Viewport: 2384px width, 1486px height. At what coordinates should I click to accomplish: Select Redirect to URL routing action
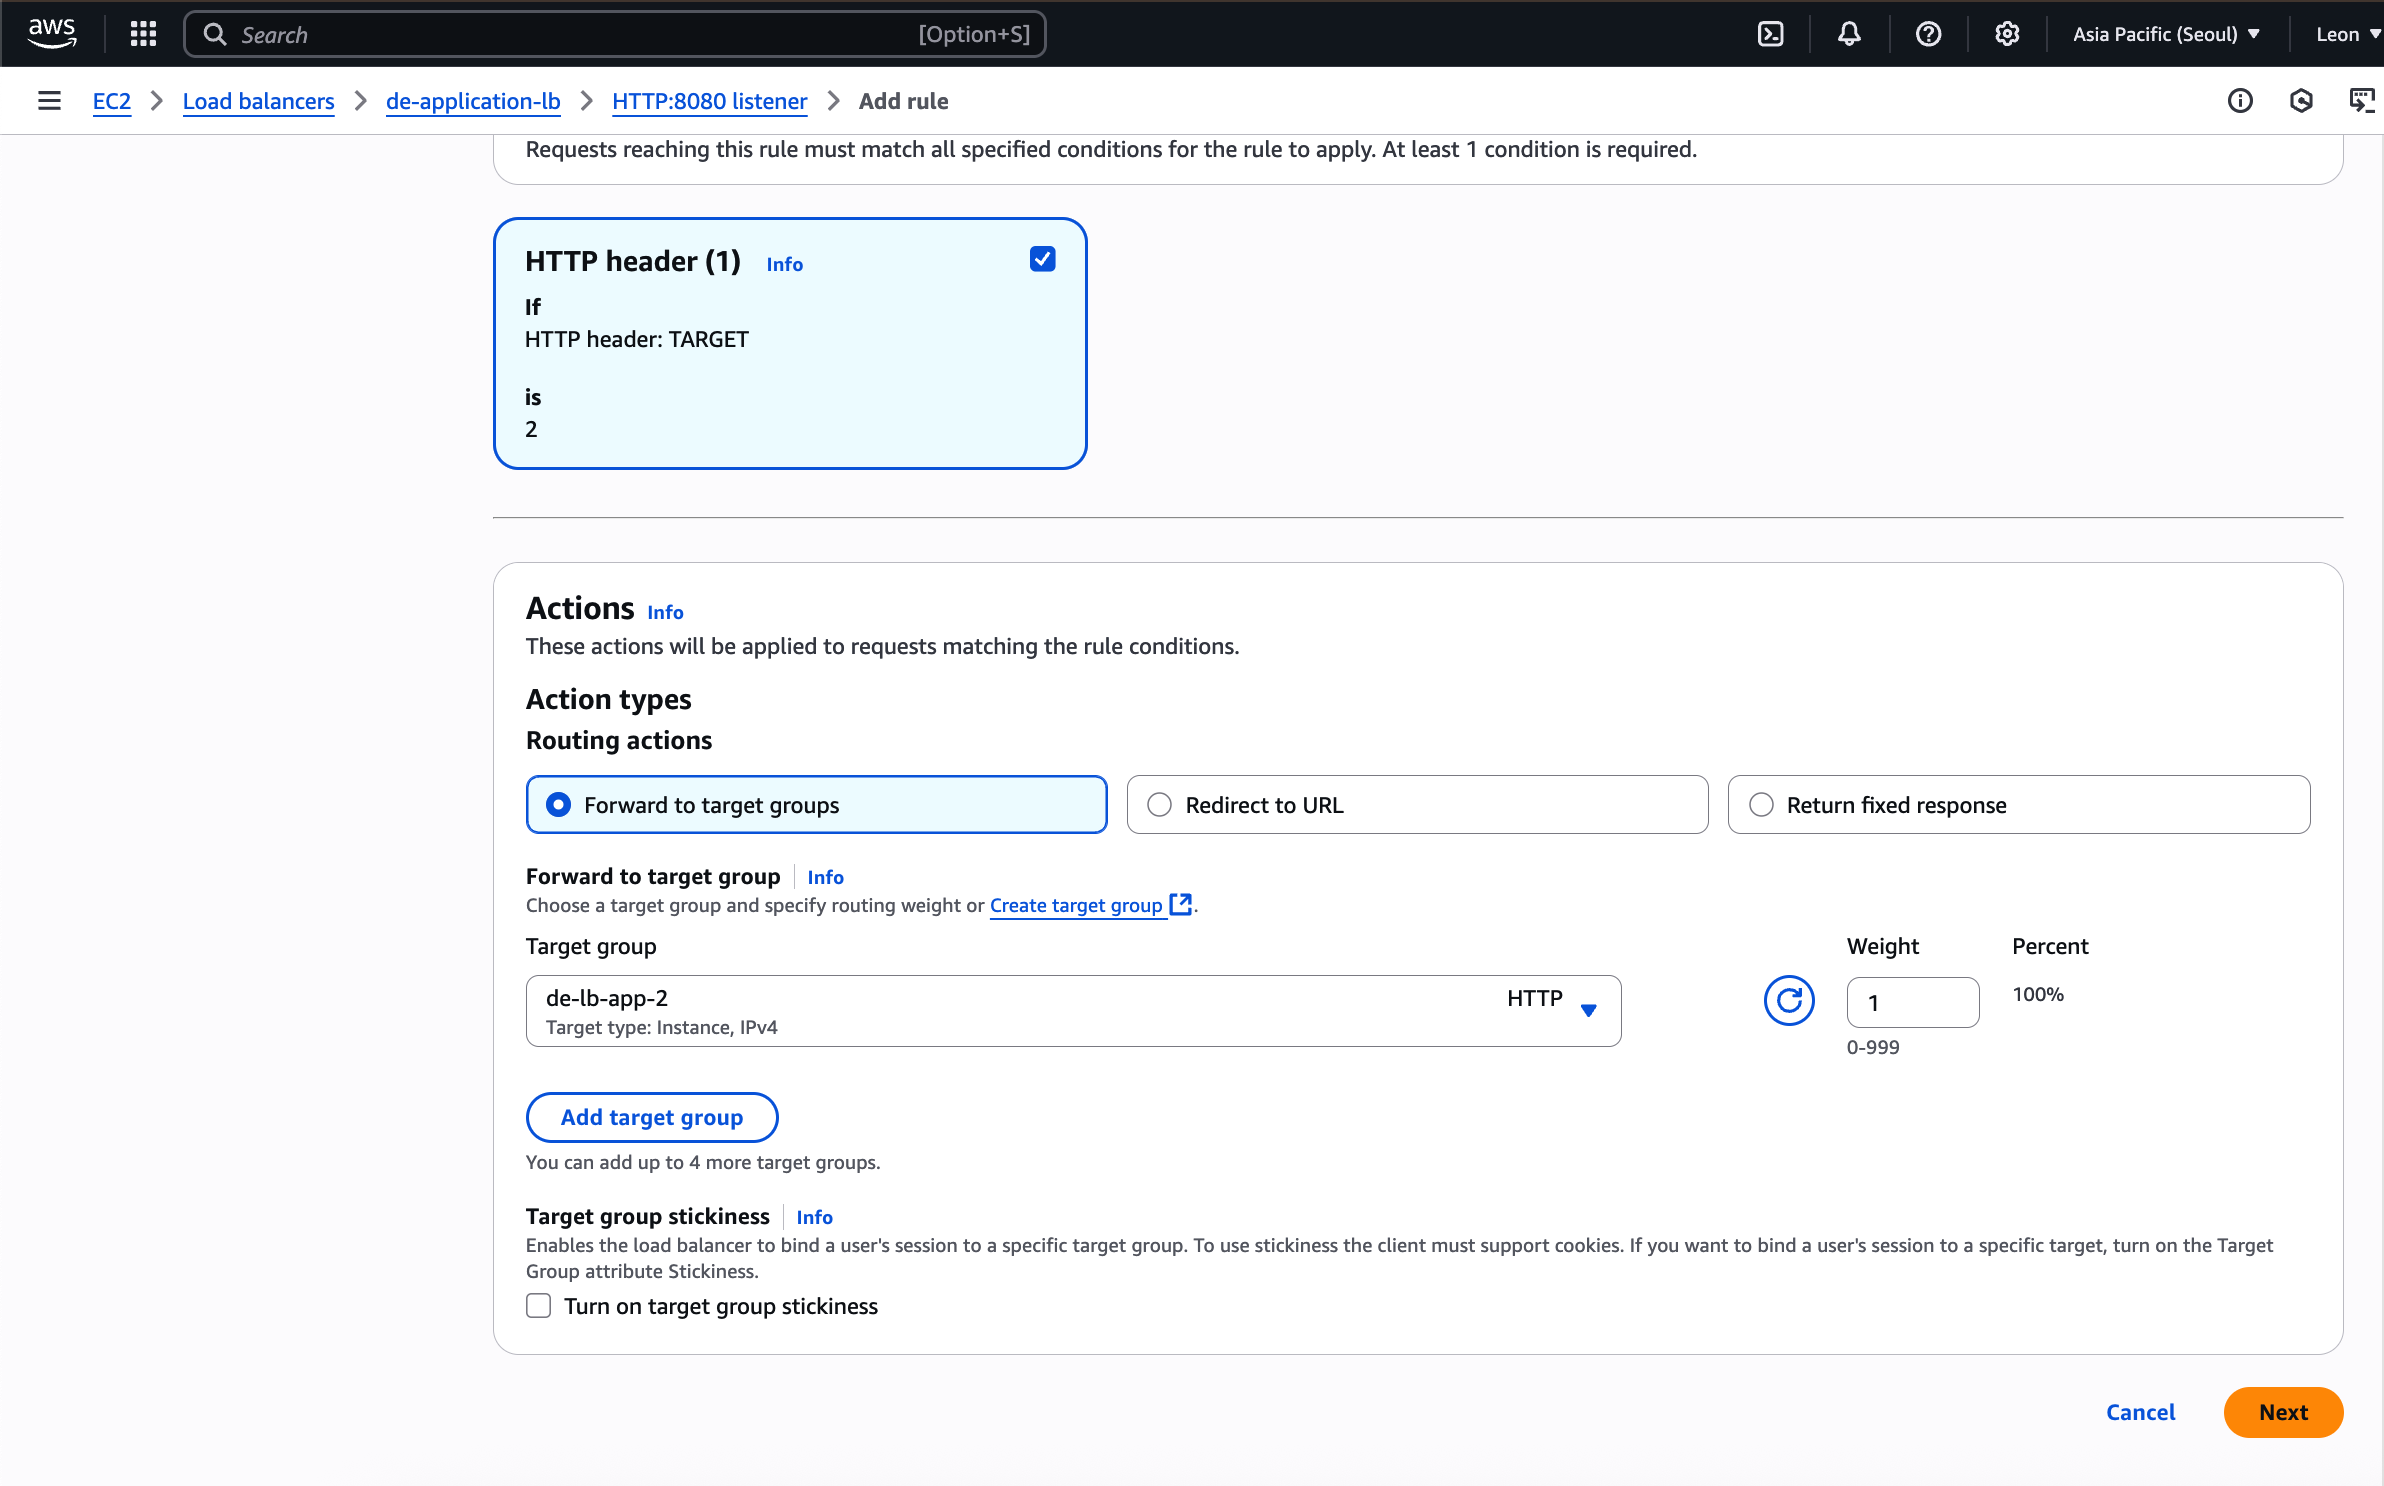[x=1159, y=804]
